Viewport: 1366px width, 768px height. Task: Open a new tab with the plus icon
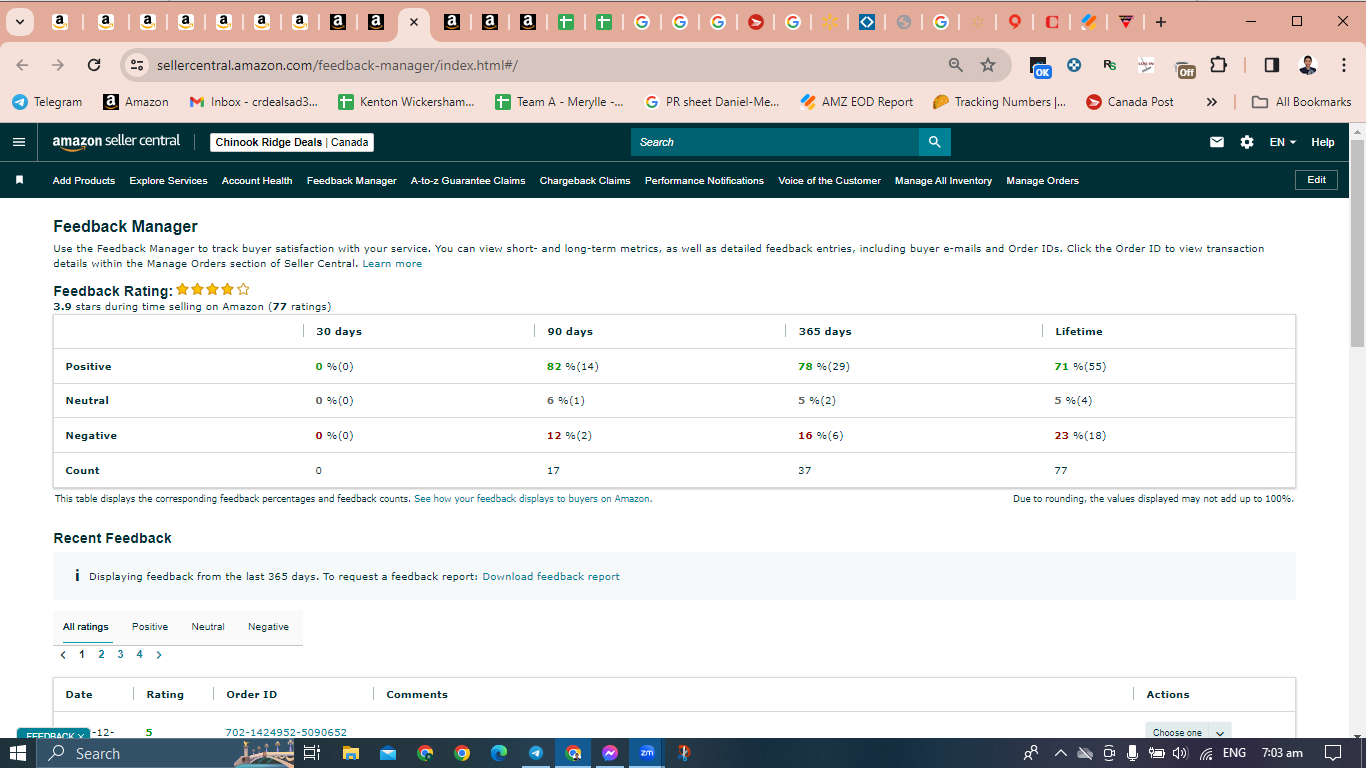(1160, 21)
